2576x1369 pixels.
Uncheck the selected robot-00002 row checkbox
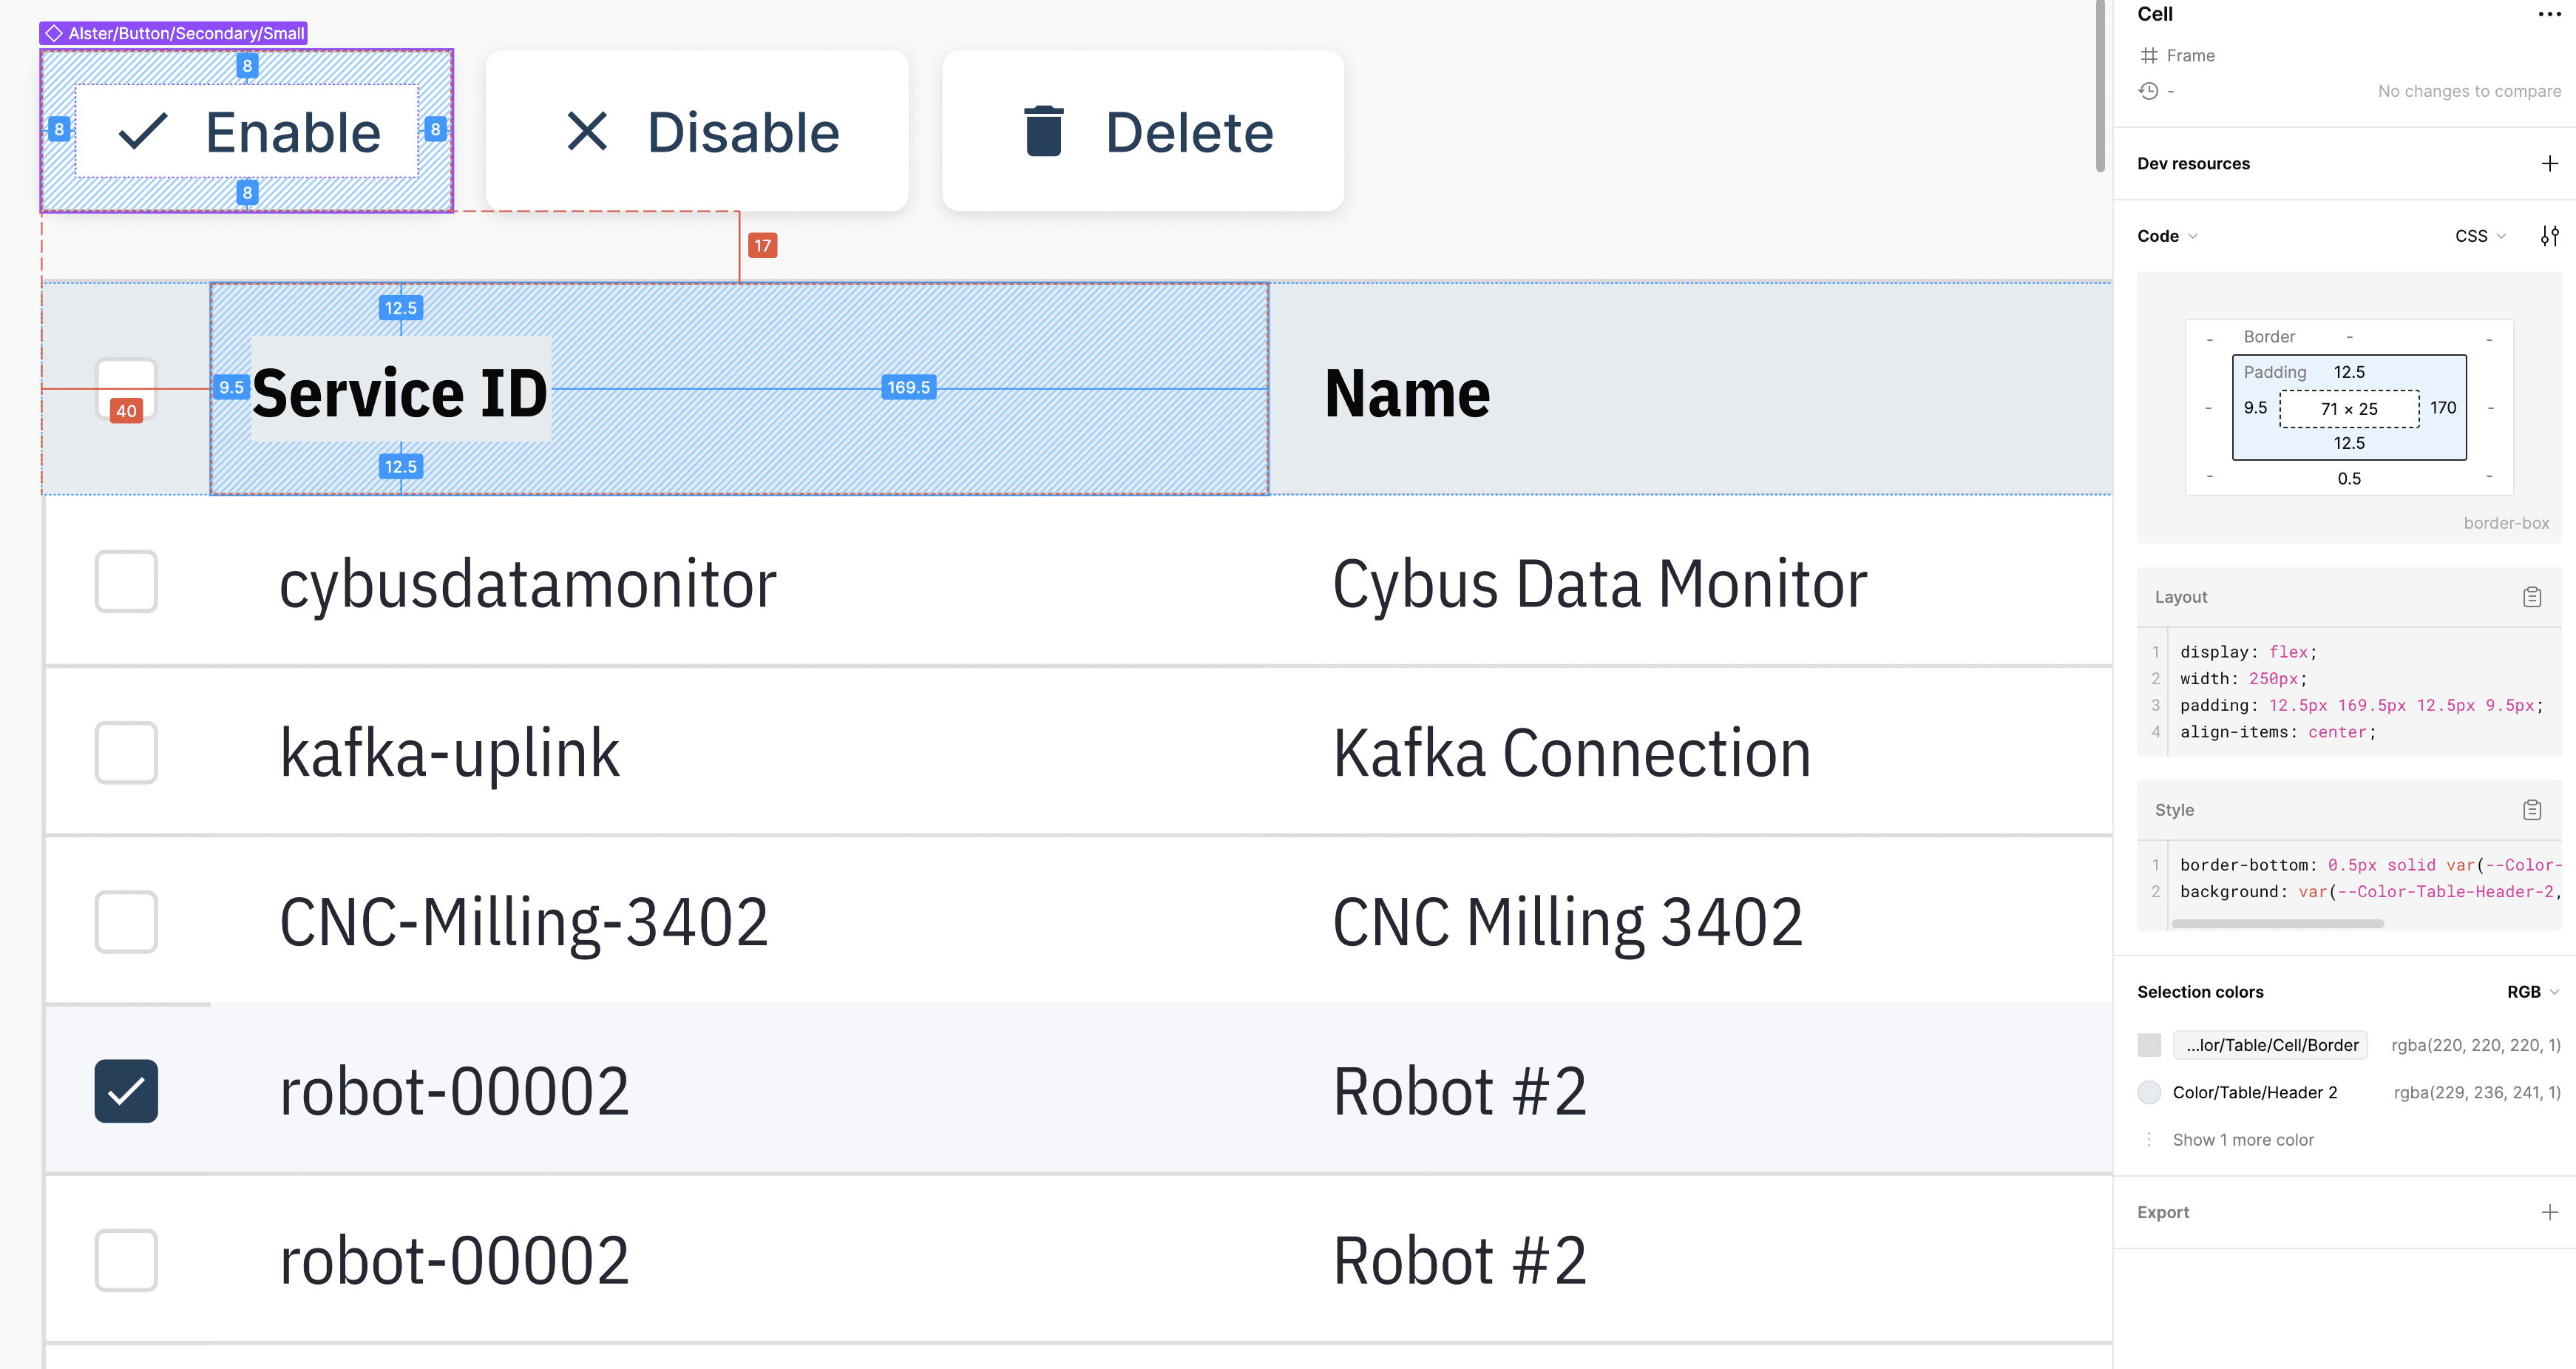click(126, 1091)
